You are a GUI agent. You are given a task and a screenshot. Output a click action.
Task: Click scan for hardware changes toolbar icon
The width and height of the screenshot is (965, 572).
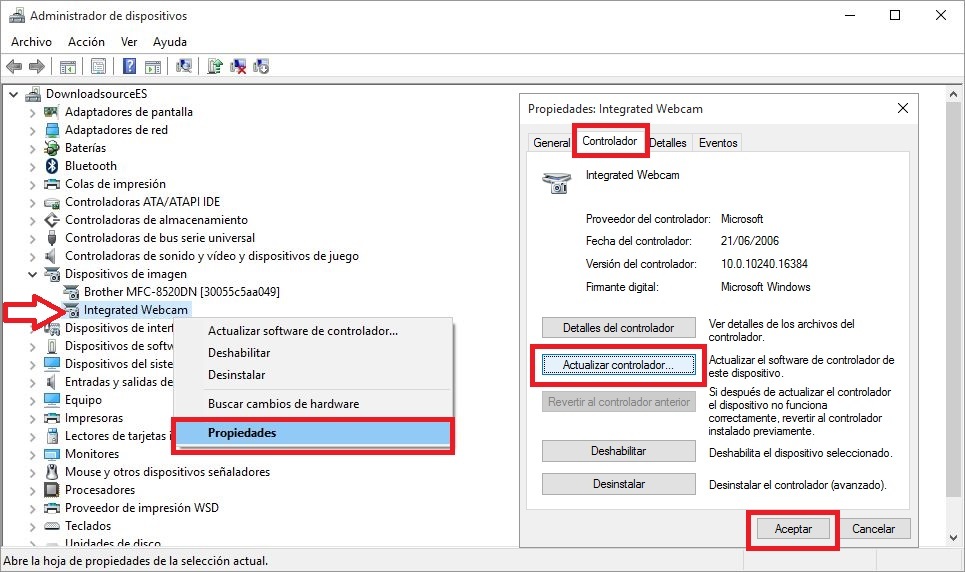pyautogui.click(x=183, y=66)
